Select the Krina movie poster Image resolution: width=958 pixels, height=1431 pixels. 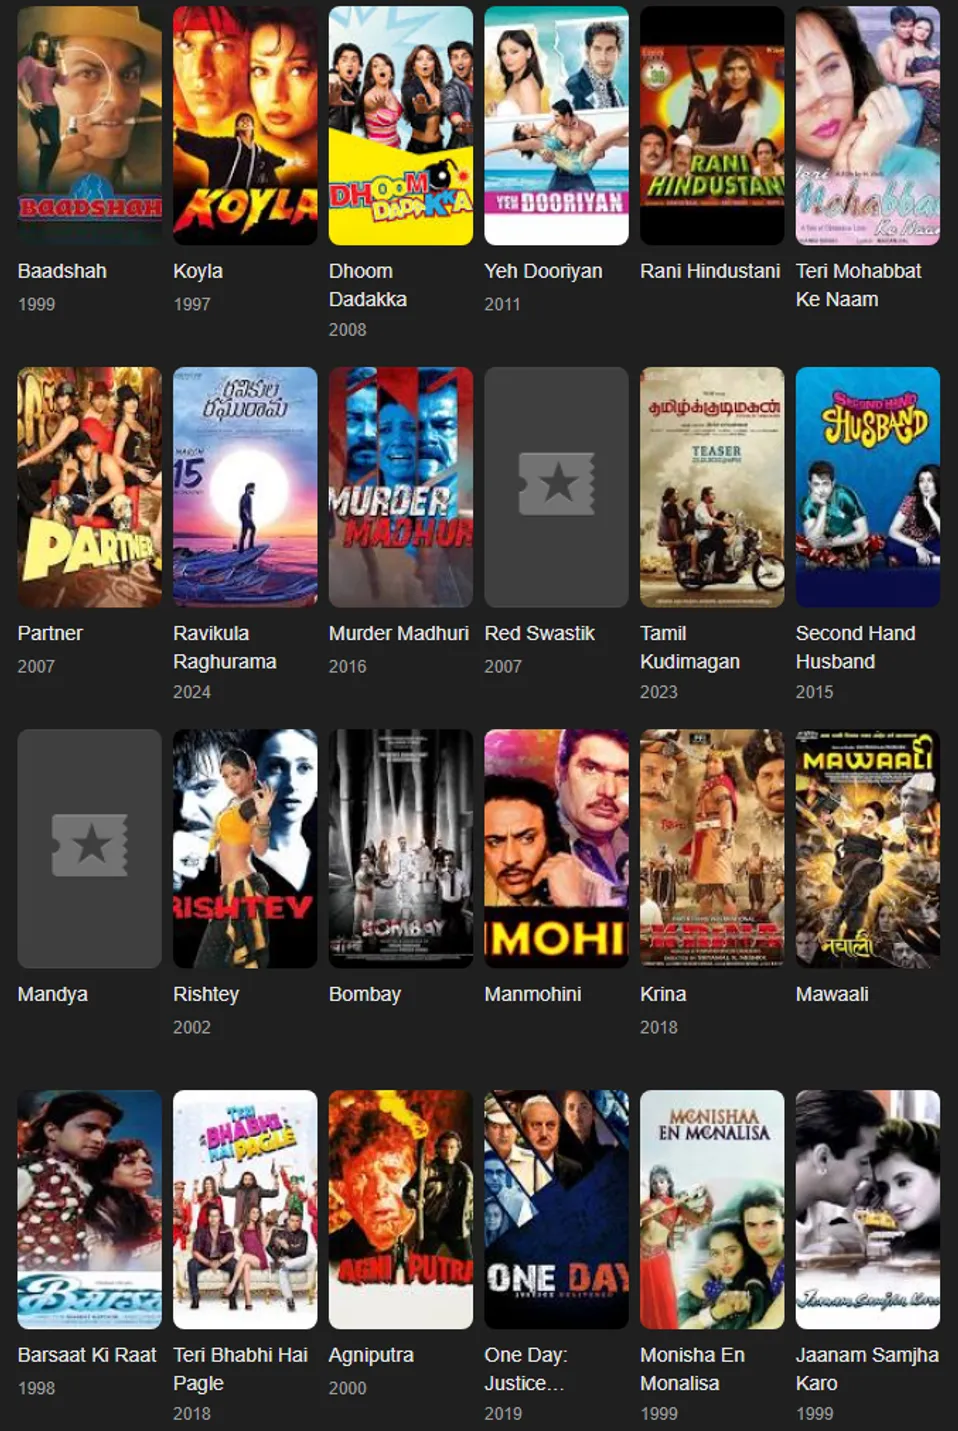click(712, 849)
